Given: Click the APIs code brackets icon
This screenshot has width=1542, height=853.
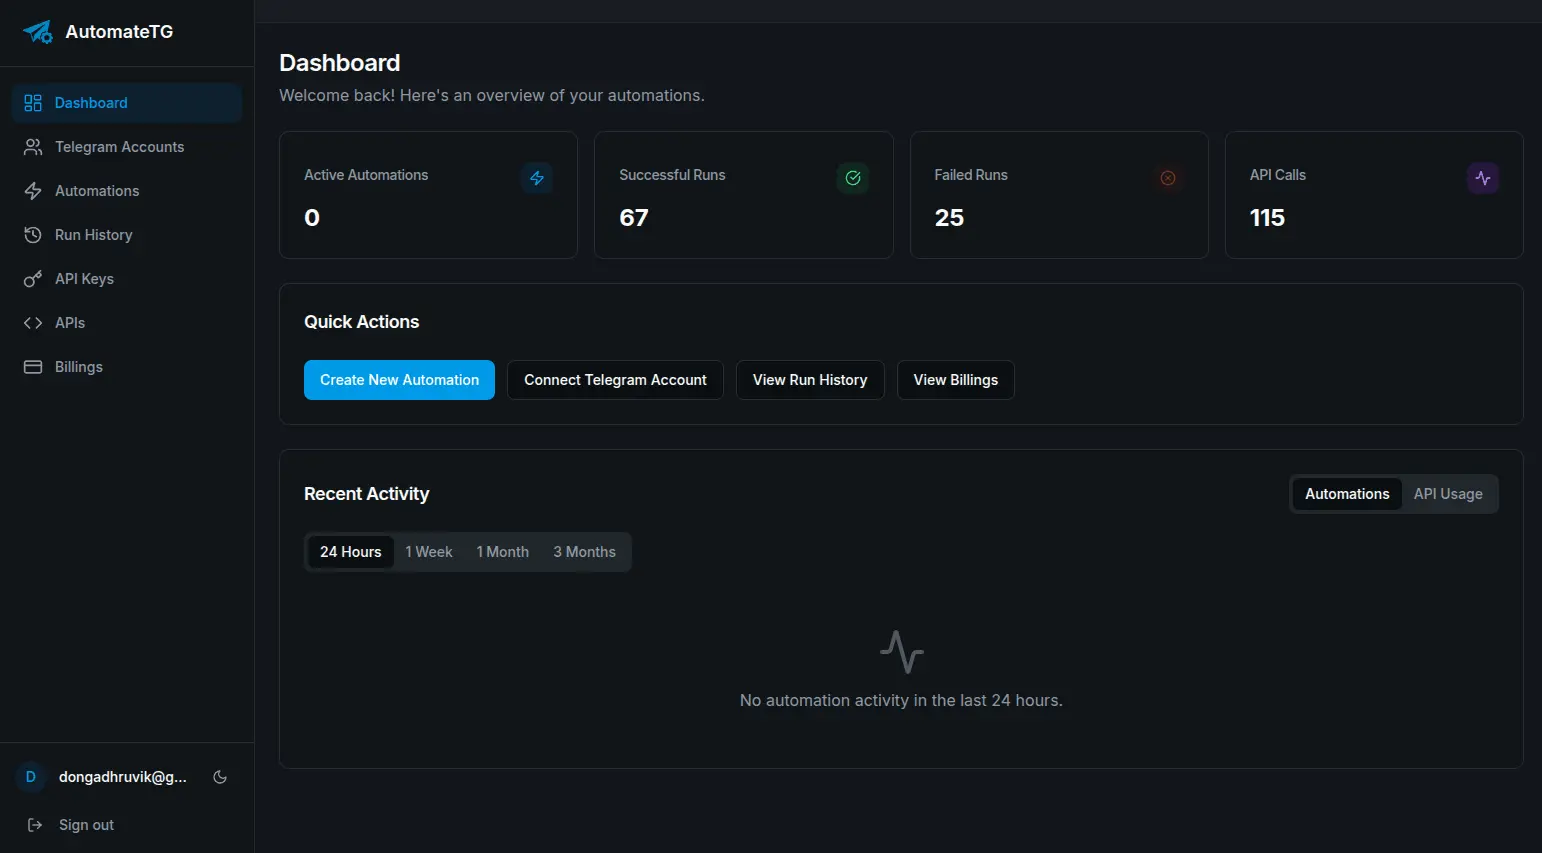Looking at the screenshot, I should point(33,323).
